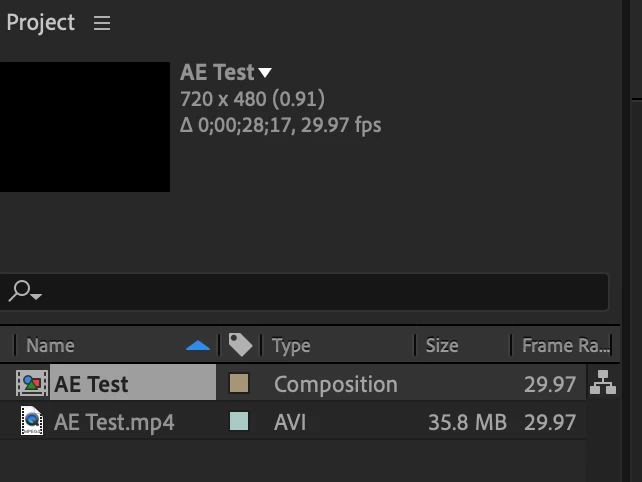The image size is (642, 482).
Task: Open the Project panel hamburger menu
Action: [102, 23]
